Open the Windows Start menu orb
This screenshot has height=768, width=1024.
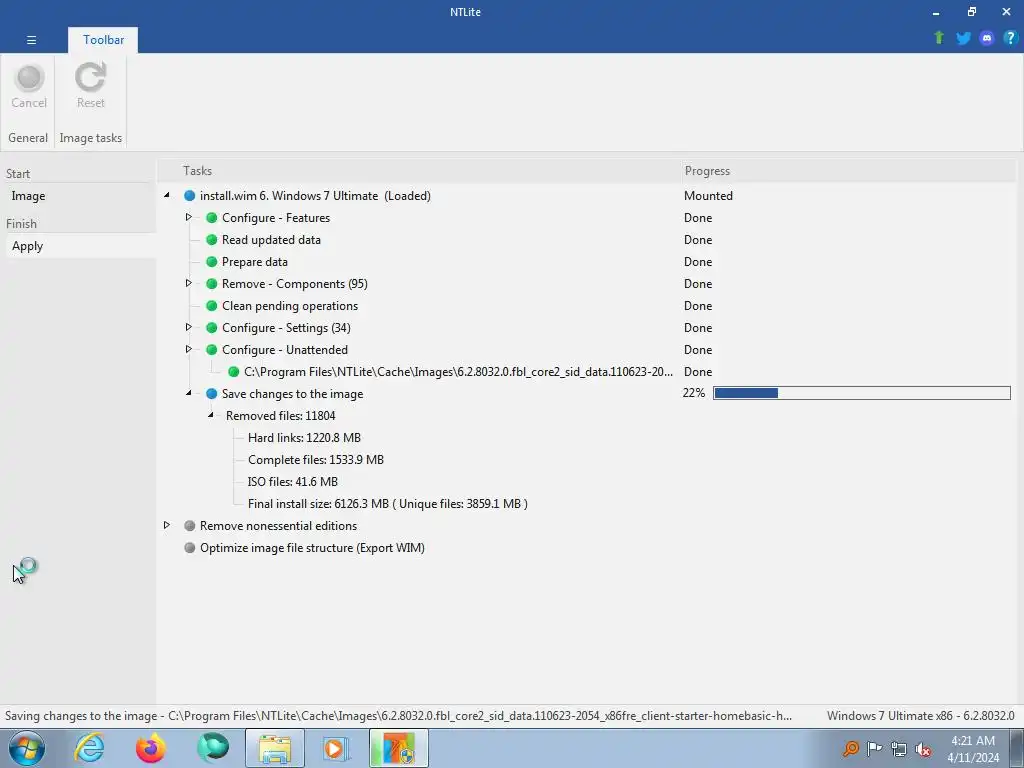[27, 748]
